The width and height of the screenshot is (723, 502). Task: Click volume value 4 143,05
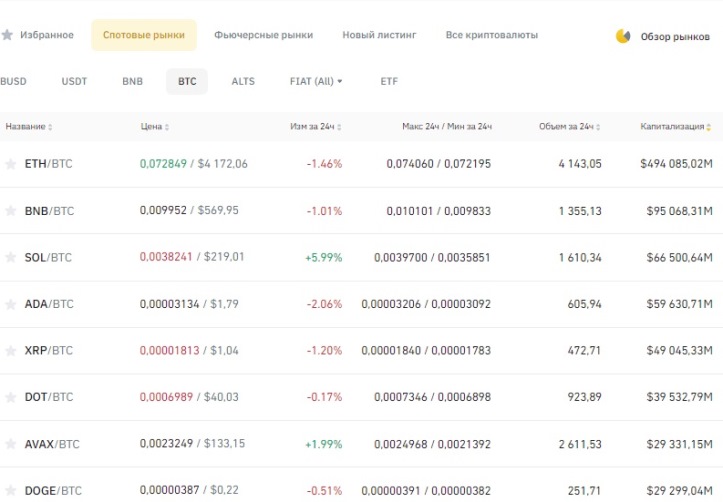click(580, 164)
